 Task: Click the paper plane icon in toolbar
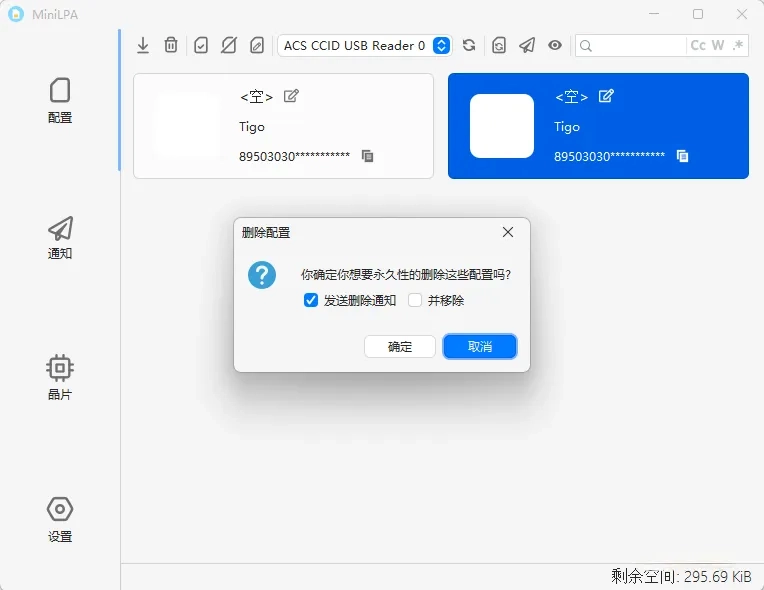click(527, 45)
